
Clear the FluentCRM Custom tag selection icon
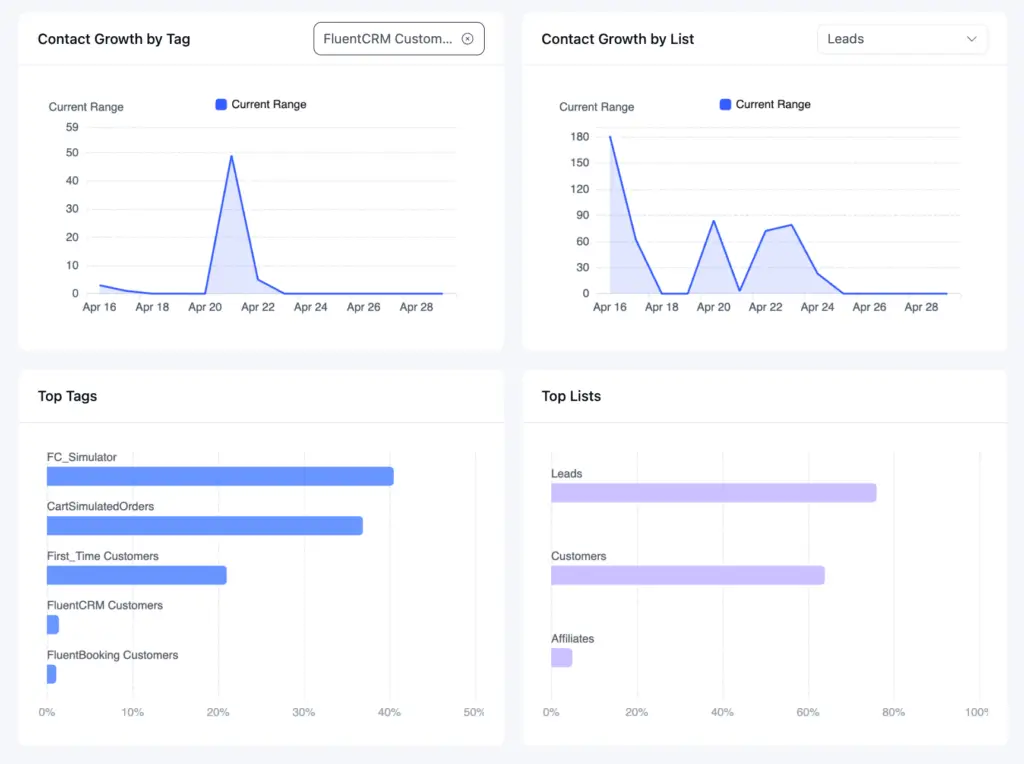tap(468, 39)
